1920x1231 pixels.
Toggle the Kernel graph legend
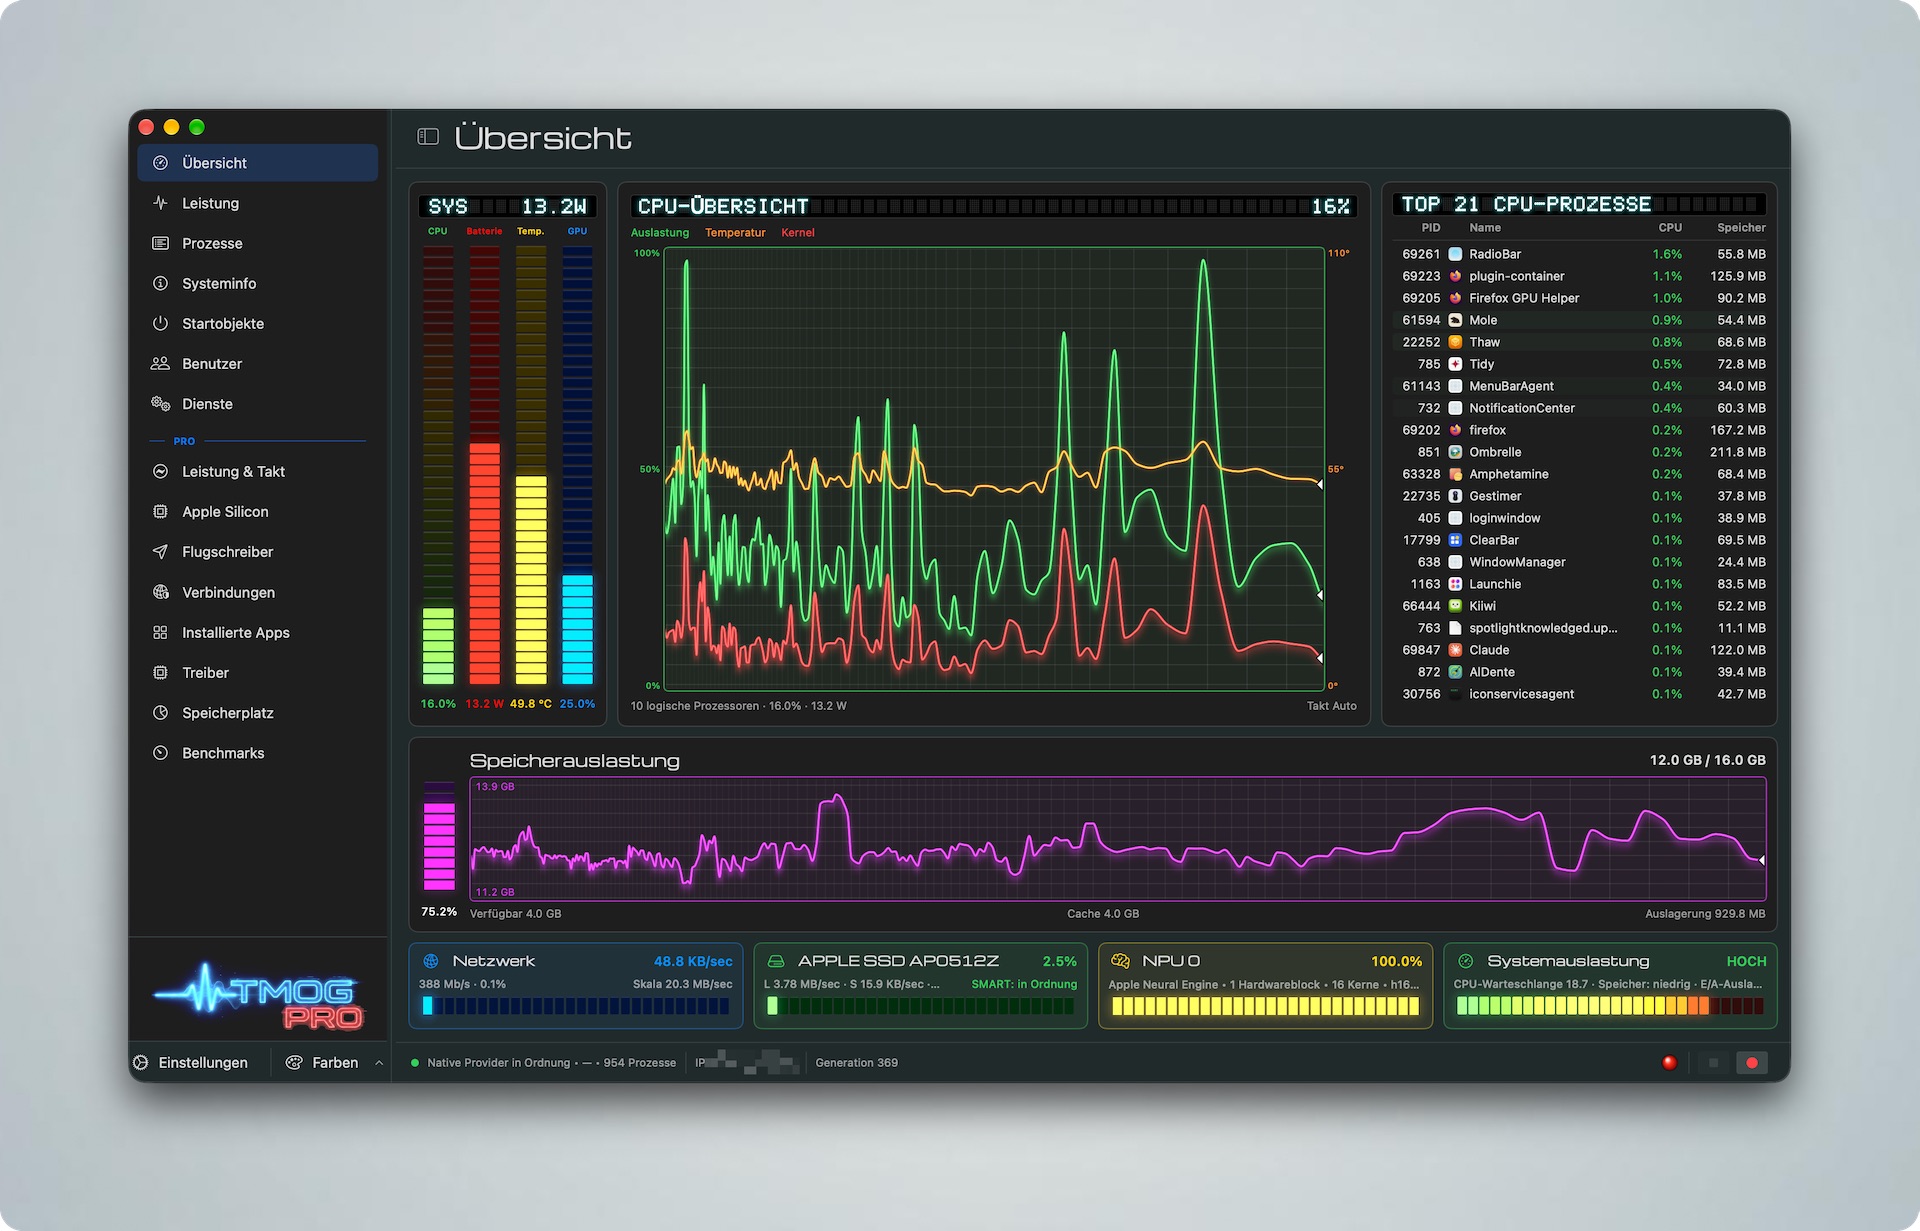click(x=798, y=232)
